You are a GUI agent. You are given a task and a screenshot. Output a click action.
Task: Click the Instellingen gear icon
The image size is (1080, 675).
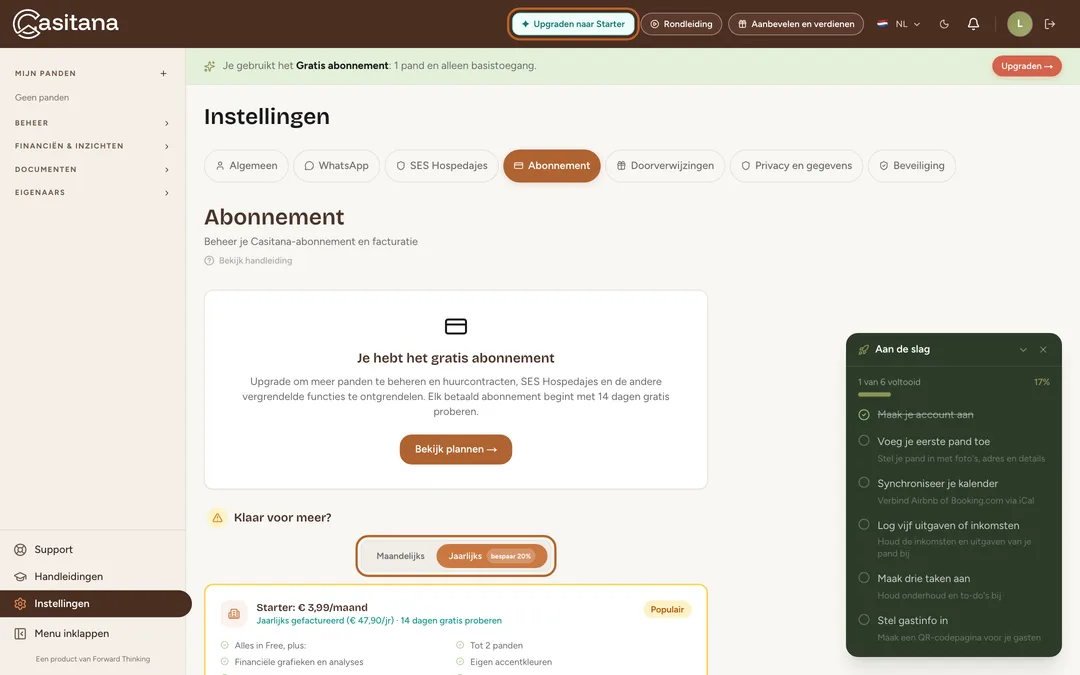(x=21, y=603)
